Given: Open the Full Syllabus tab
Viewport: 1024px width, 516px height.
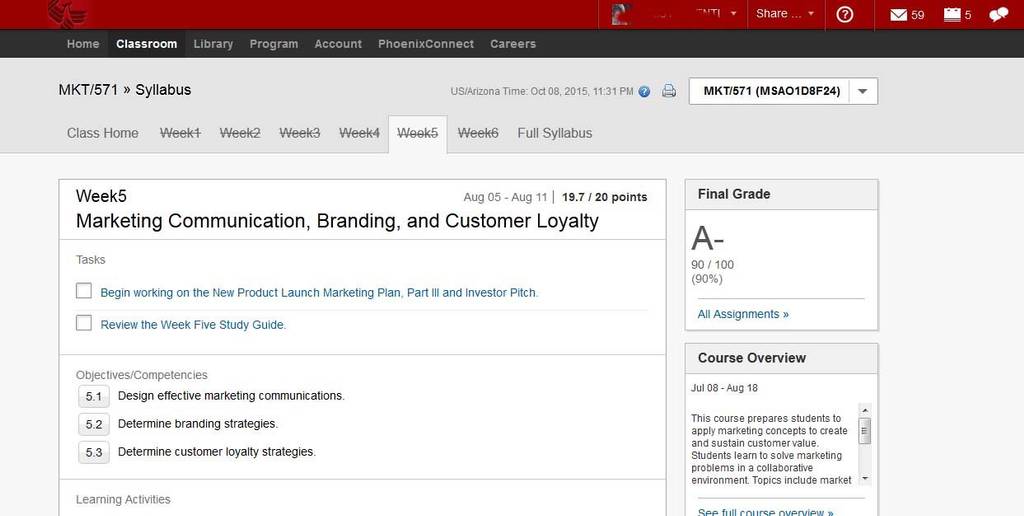Looking at the screenshot, I should 554,133.
